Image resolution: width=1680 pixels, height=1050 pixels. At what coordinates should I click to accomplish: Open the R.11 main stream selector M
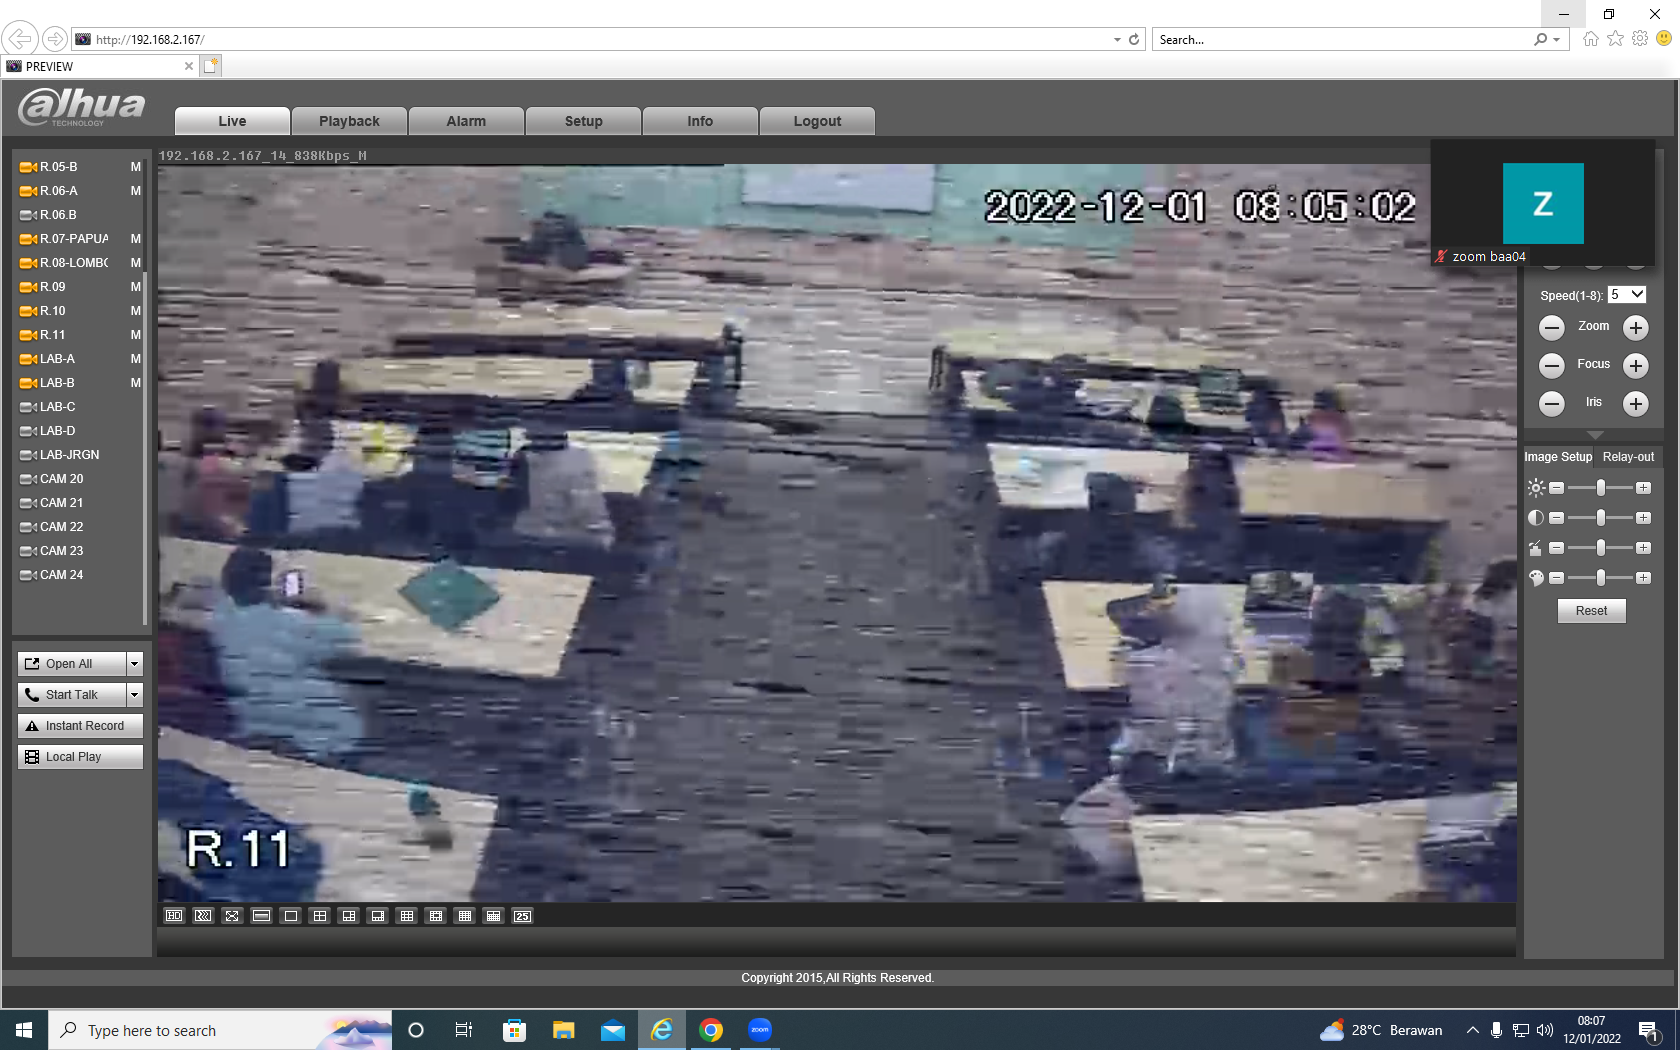tap(136, 335)
